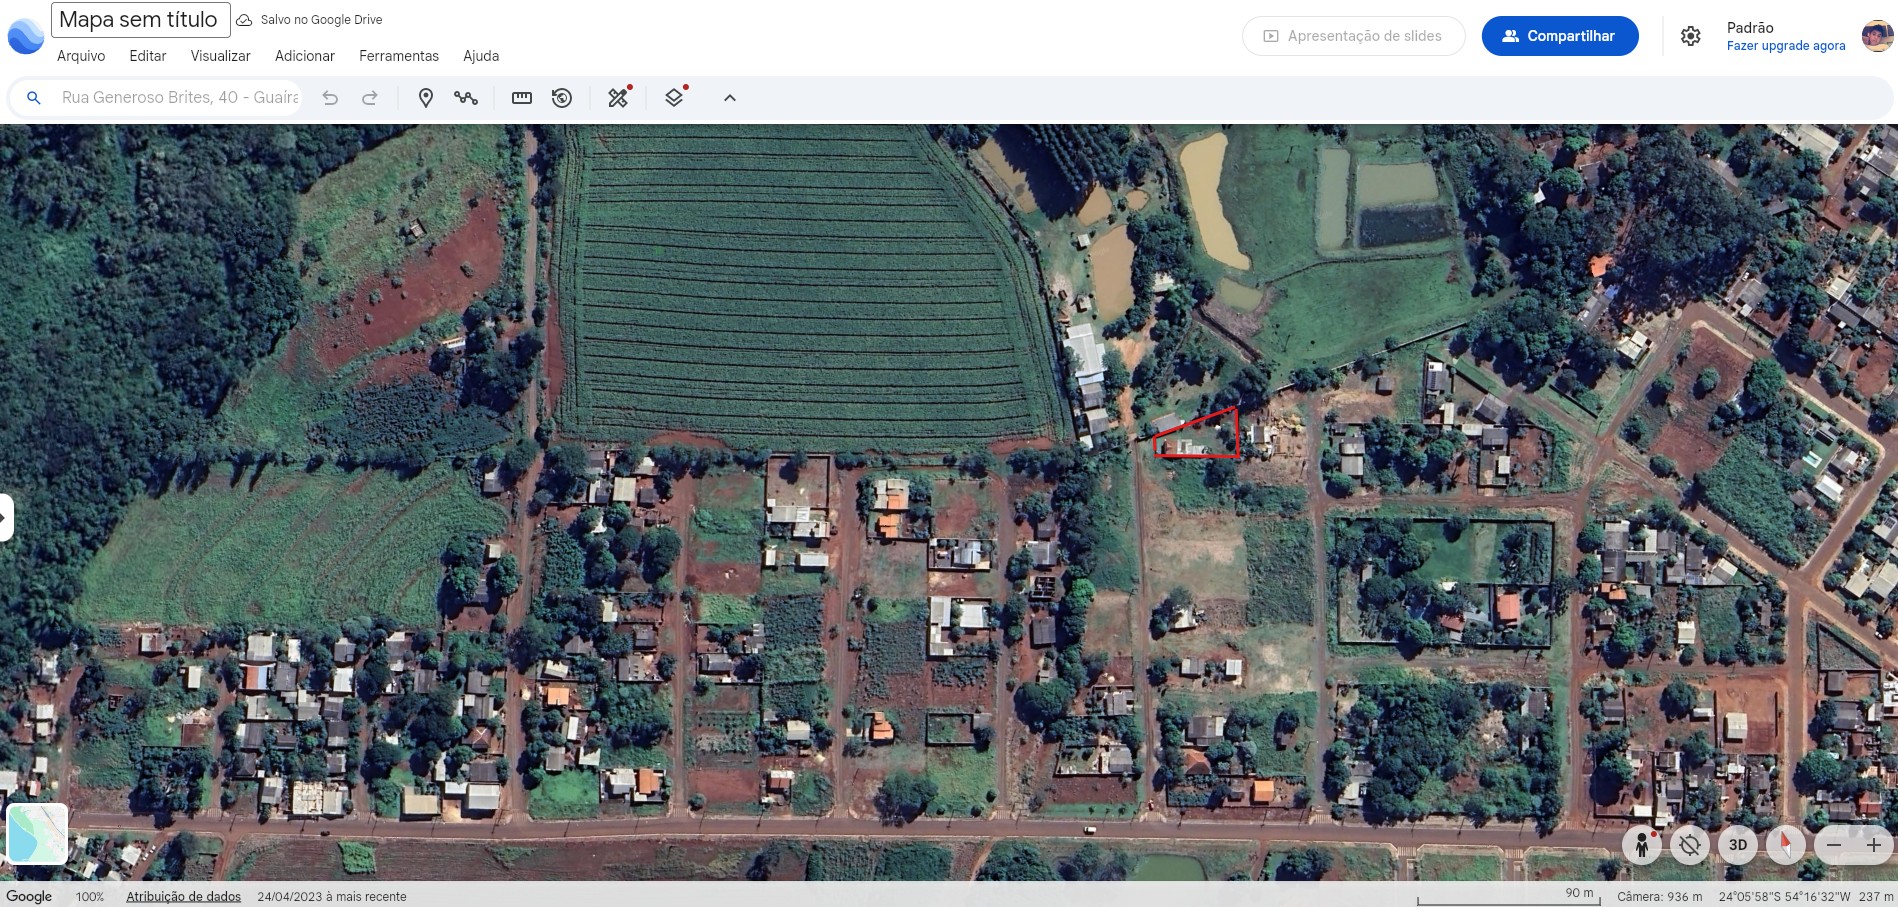Click the undo arrow in toolbar

tap(330, 98)
